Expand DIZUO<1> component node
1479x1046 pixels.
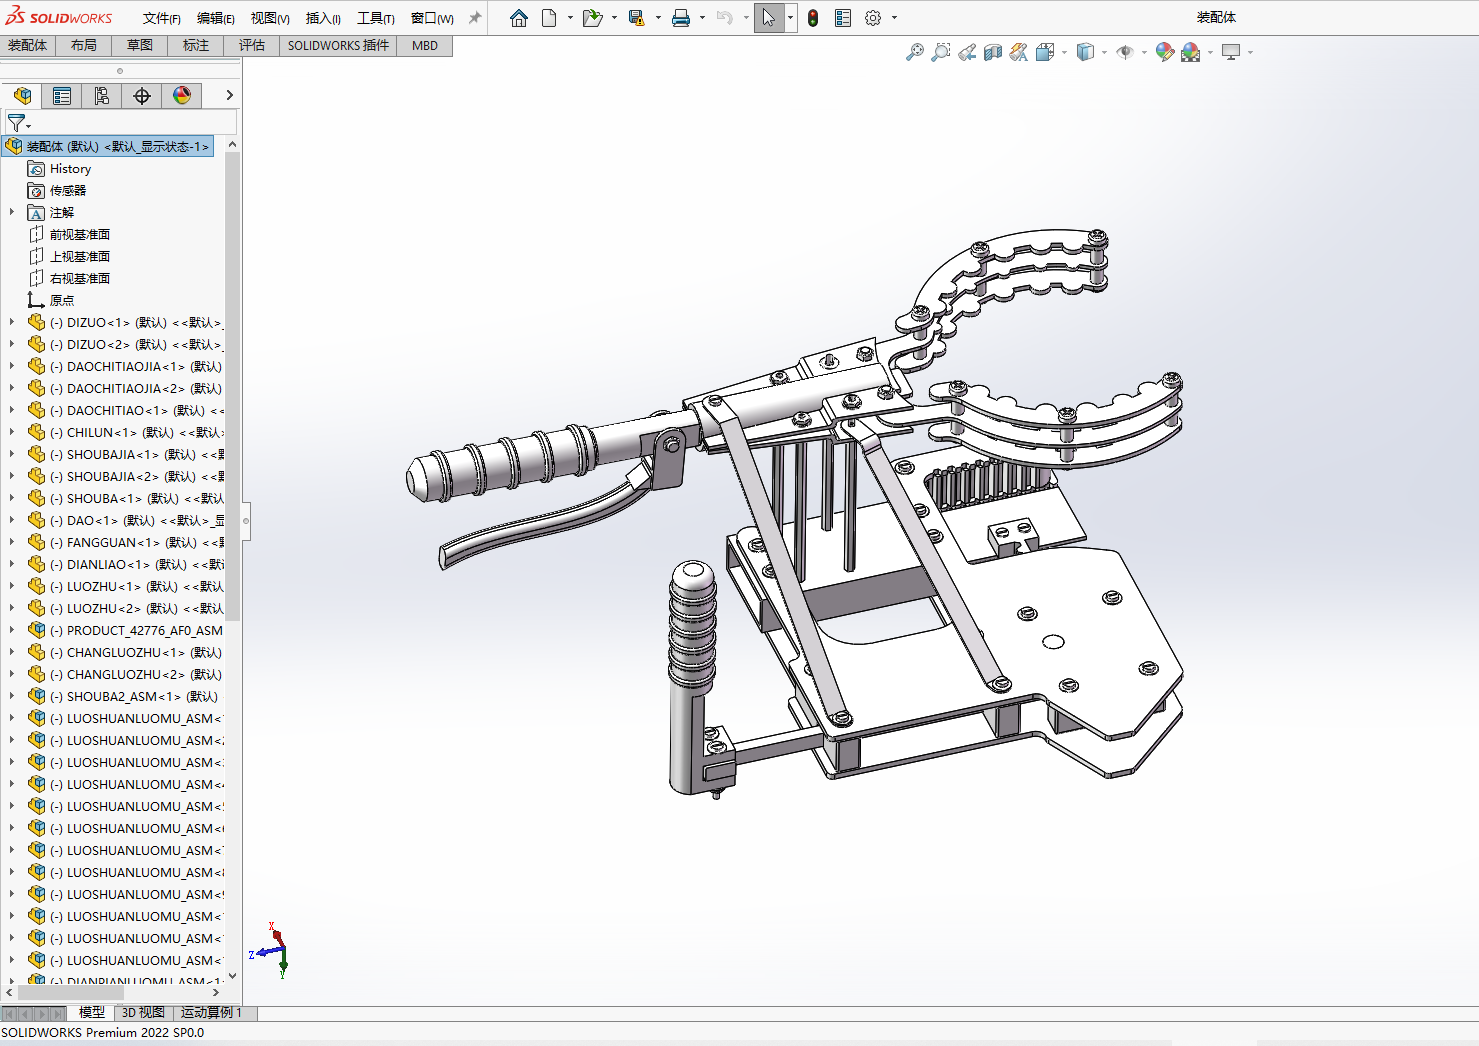12,322
